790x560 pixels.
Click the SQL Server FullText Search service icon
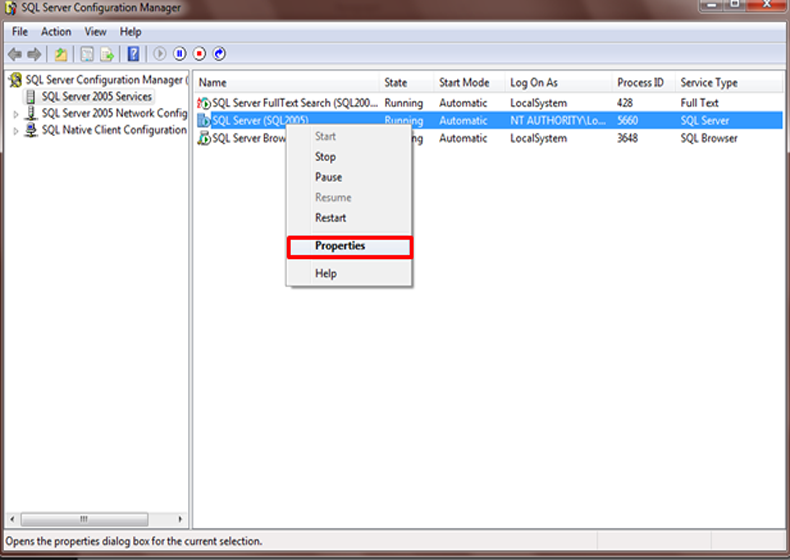click(204, 103)
